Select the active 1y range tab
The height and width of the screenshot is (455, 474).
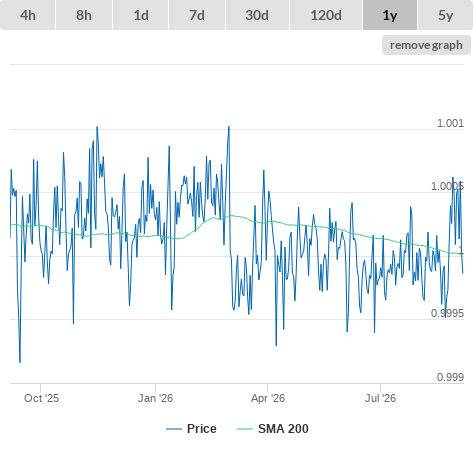(390, 15)
